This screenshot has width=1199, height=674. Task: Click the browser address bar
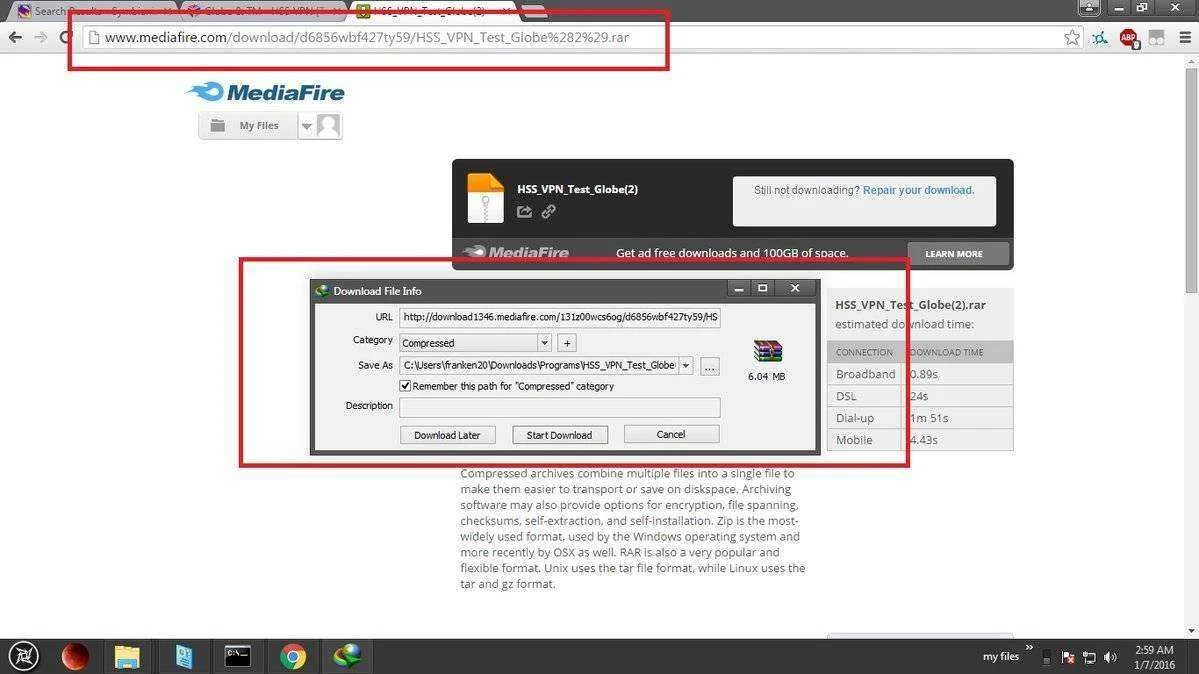[x=574, y=37]
